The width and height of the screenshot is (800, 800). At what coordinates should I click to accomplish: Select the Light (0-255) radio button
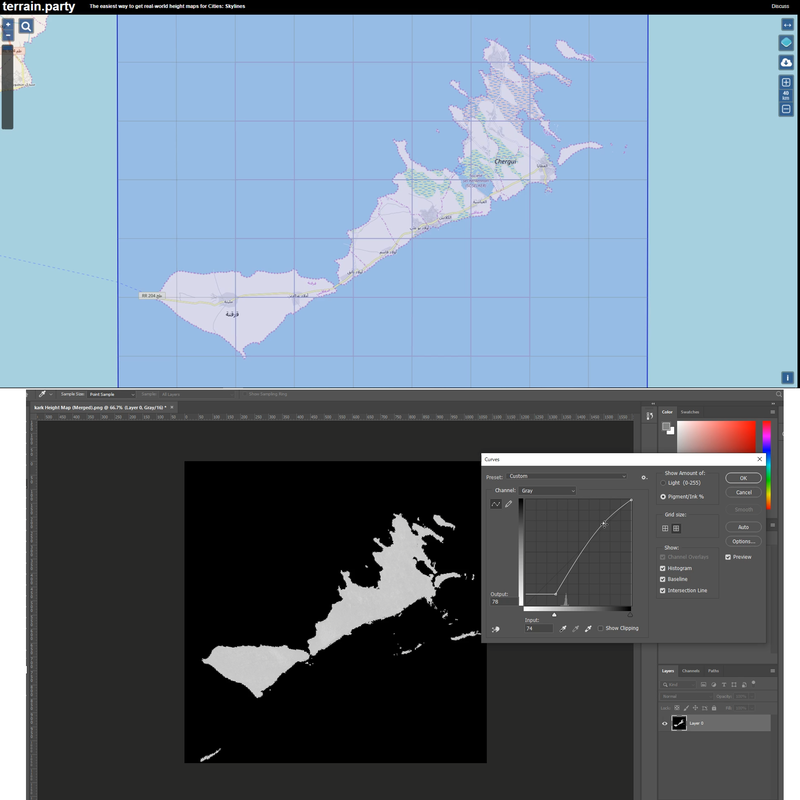pos(663,483)
